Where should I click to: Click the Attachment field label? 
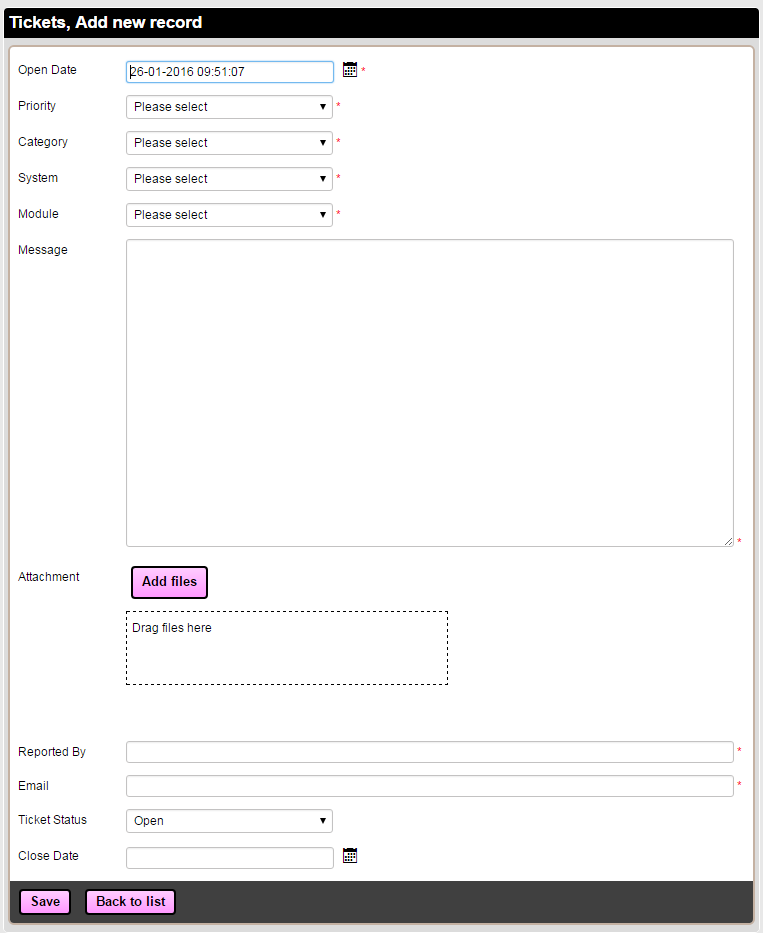point(48,577)
